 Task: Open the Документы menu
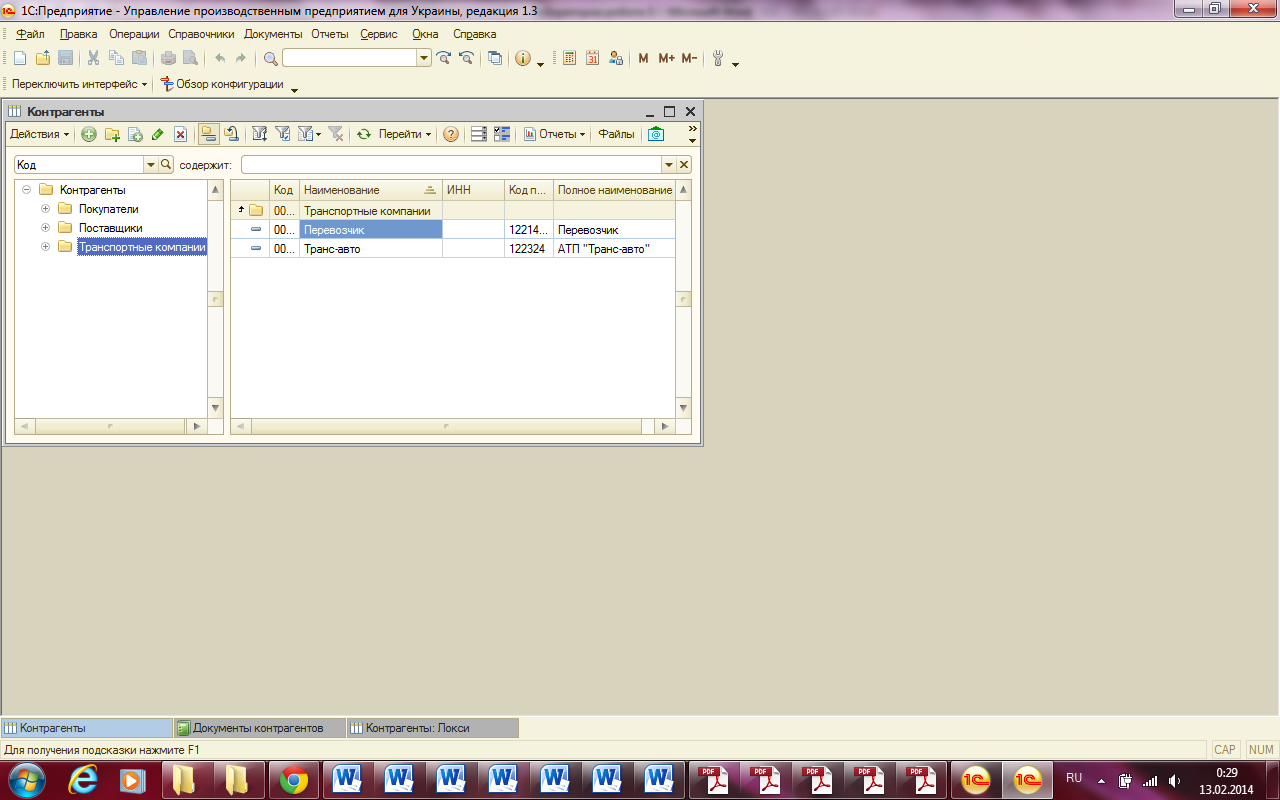click(273, 34)
